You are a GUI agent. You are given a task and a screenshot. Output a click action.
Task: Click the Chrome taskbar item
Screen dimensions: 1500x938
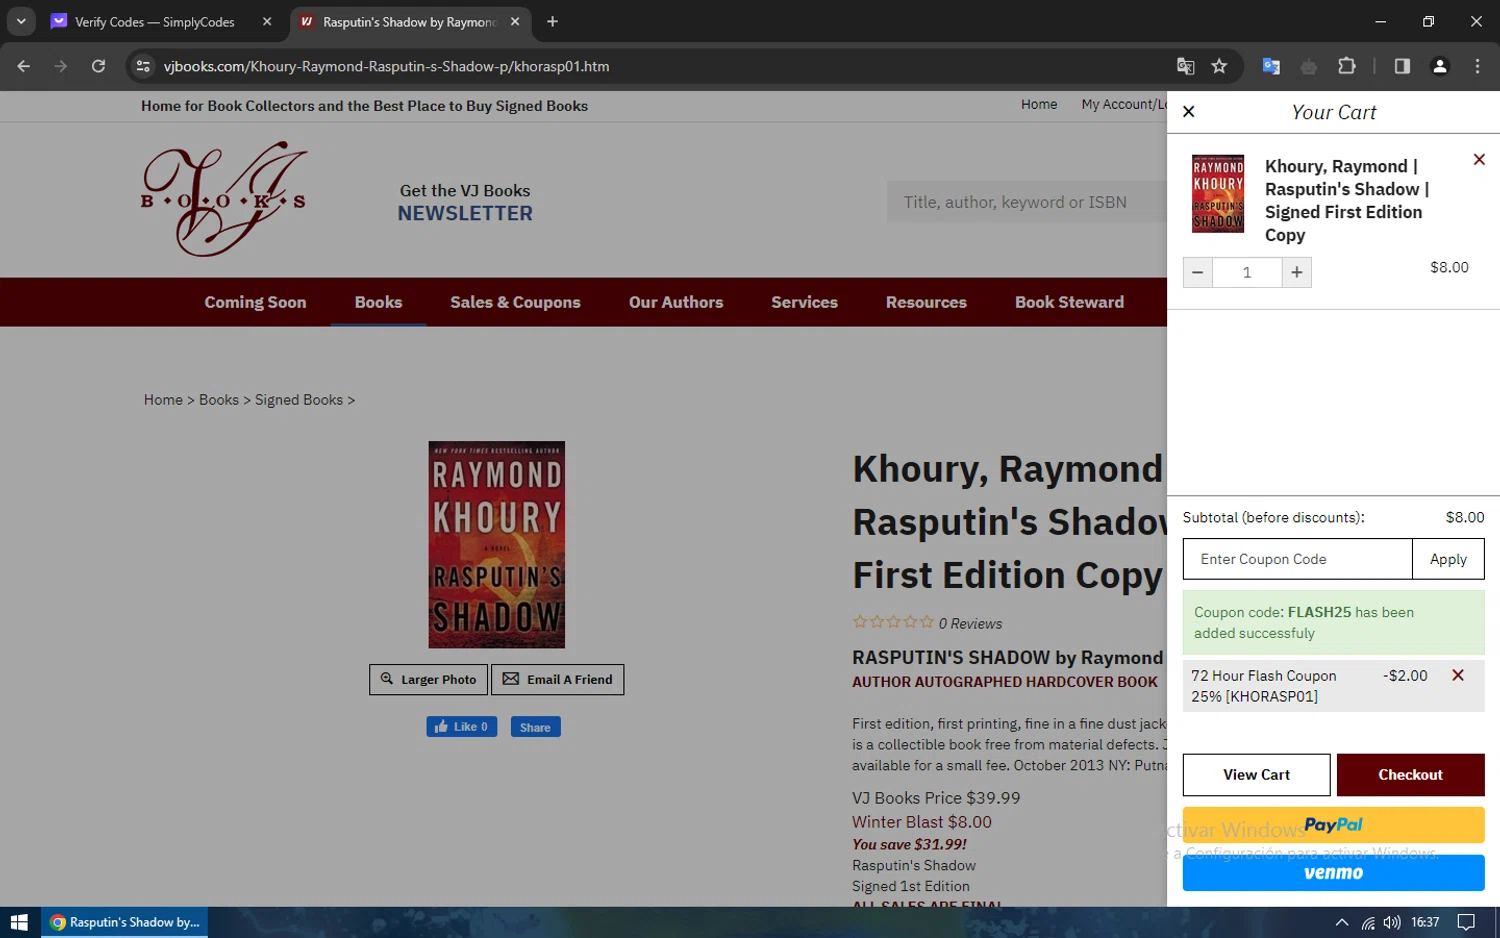(x=126, y=922)
